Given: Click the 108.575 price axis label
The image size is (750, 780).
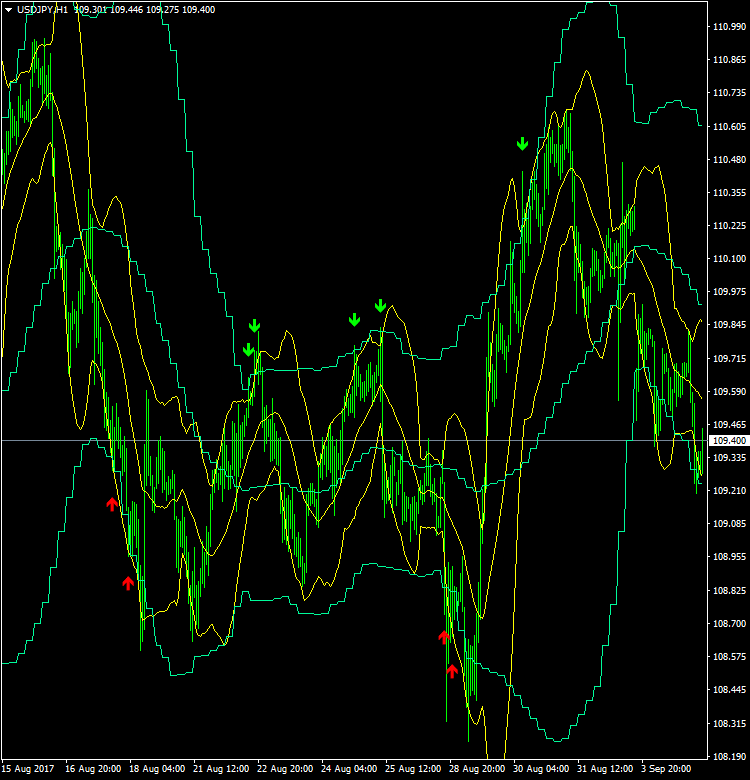Looking at the screenshot, I should tap(729, 657).
